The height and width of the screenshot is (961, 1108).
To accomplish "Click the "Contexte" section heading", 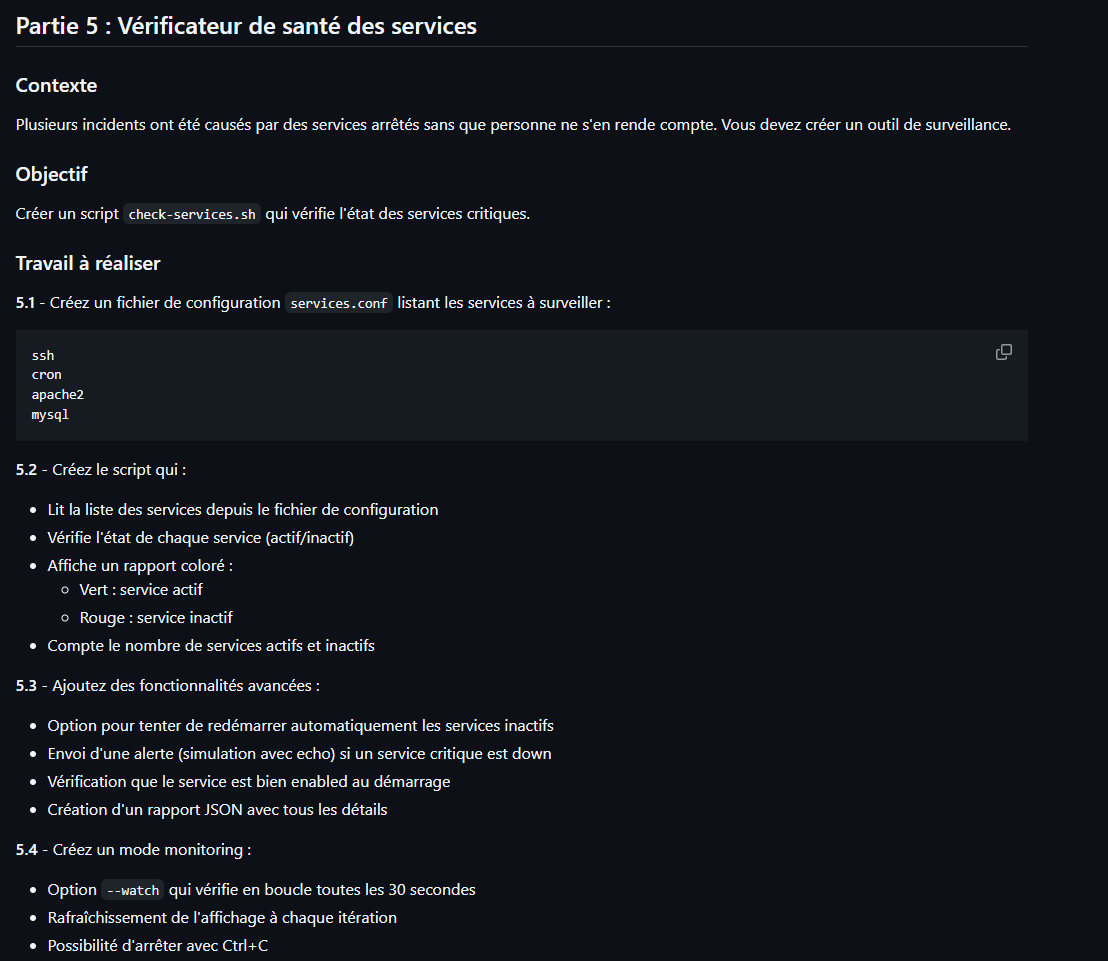I will click(x=56, y=86).
